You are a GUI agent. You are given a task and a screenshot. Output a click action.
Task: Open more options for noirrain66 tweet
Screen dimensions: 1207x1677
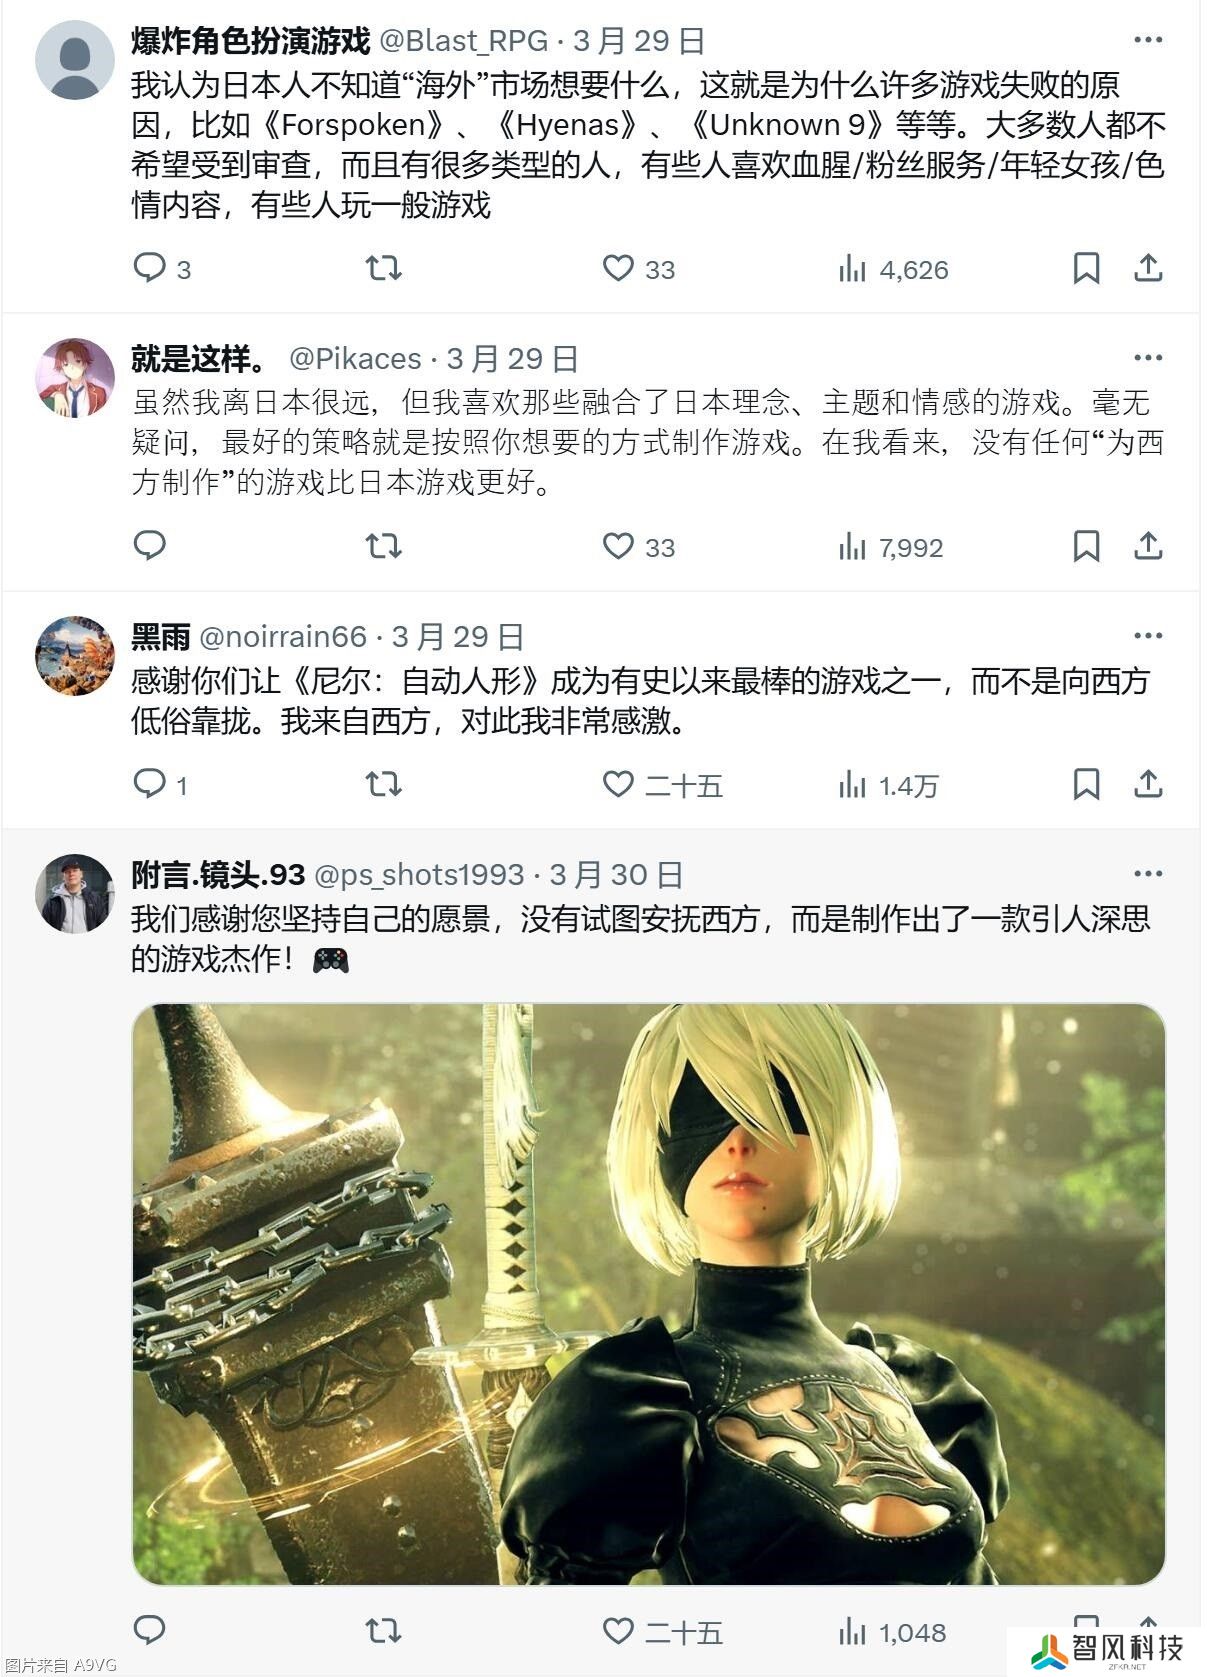(1148, 636)
